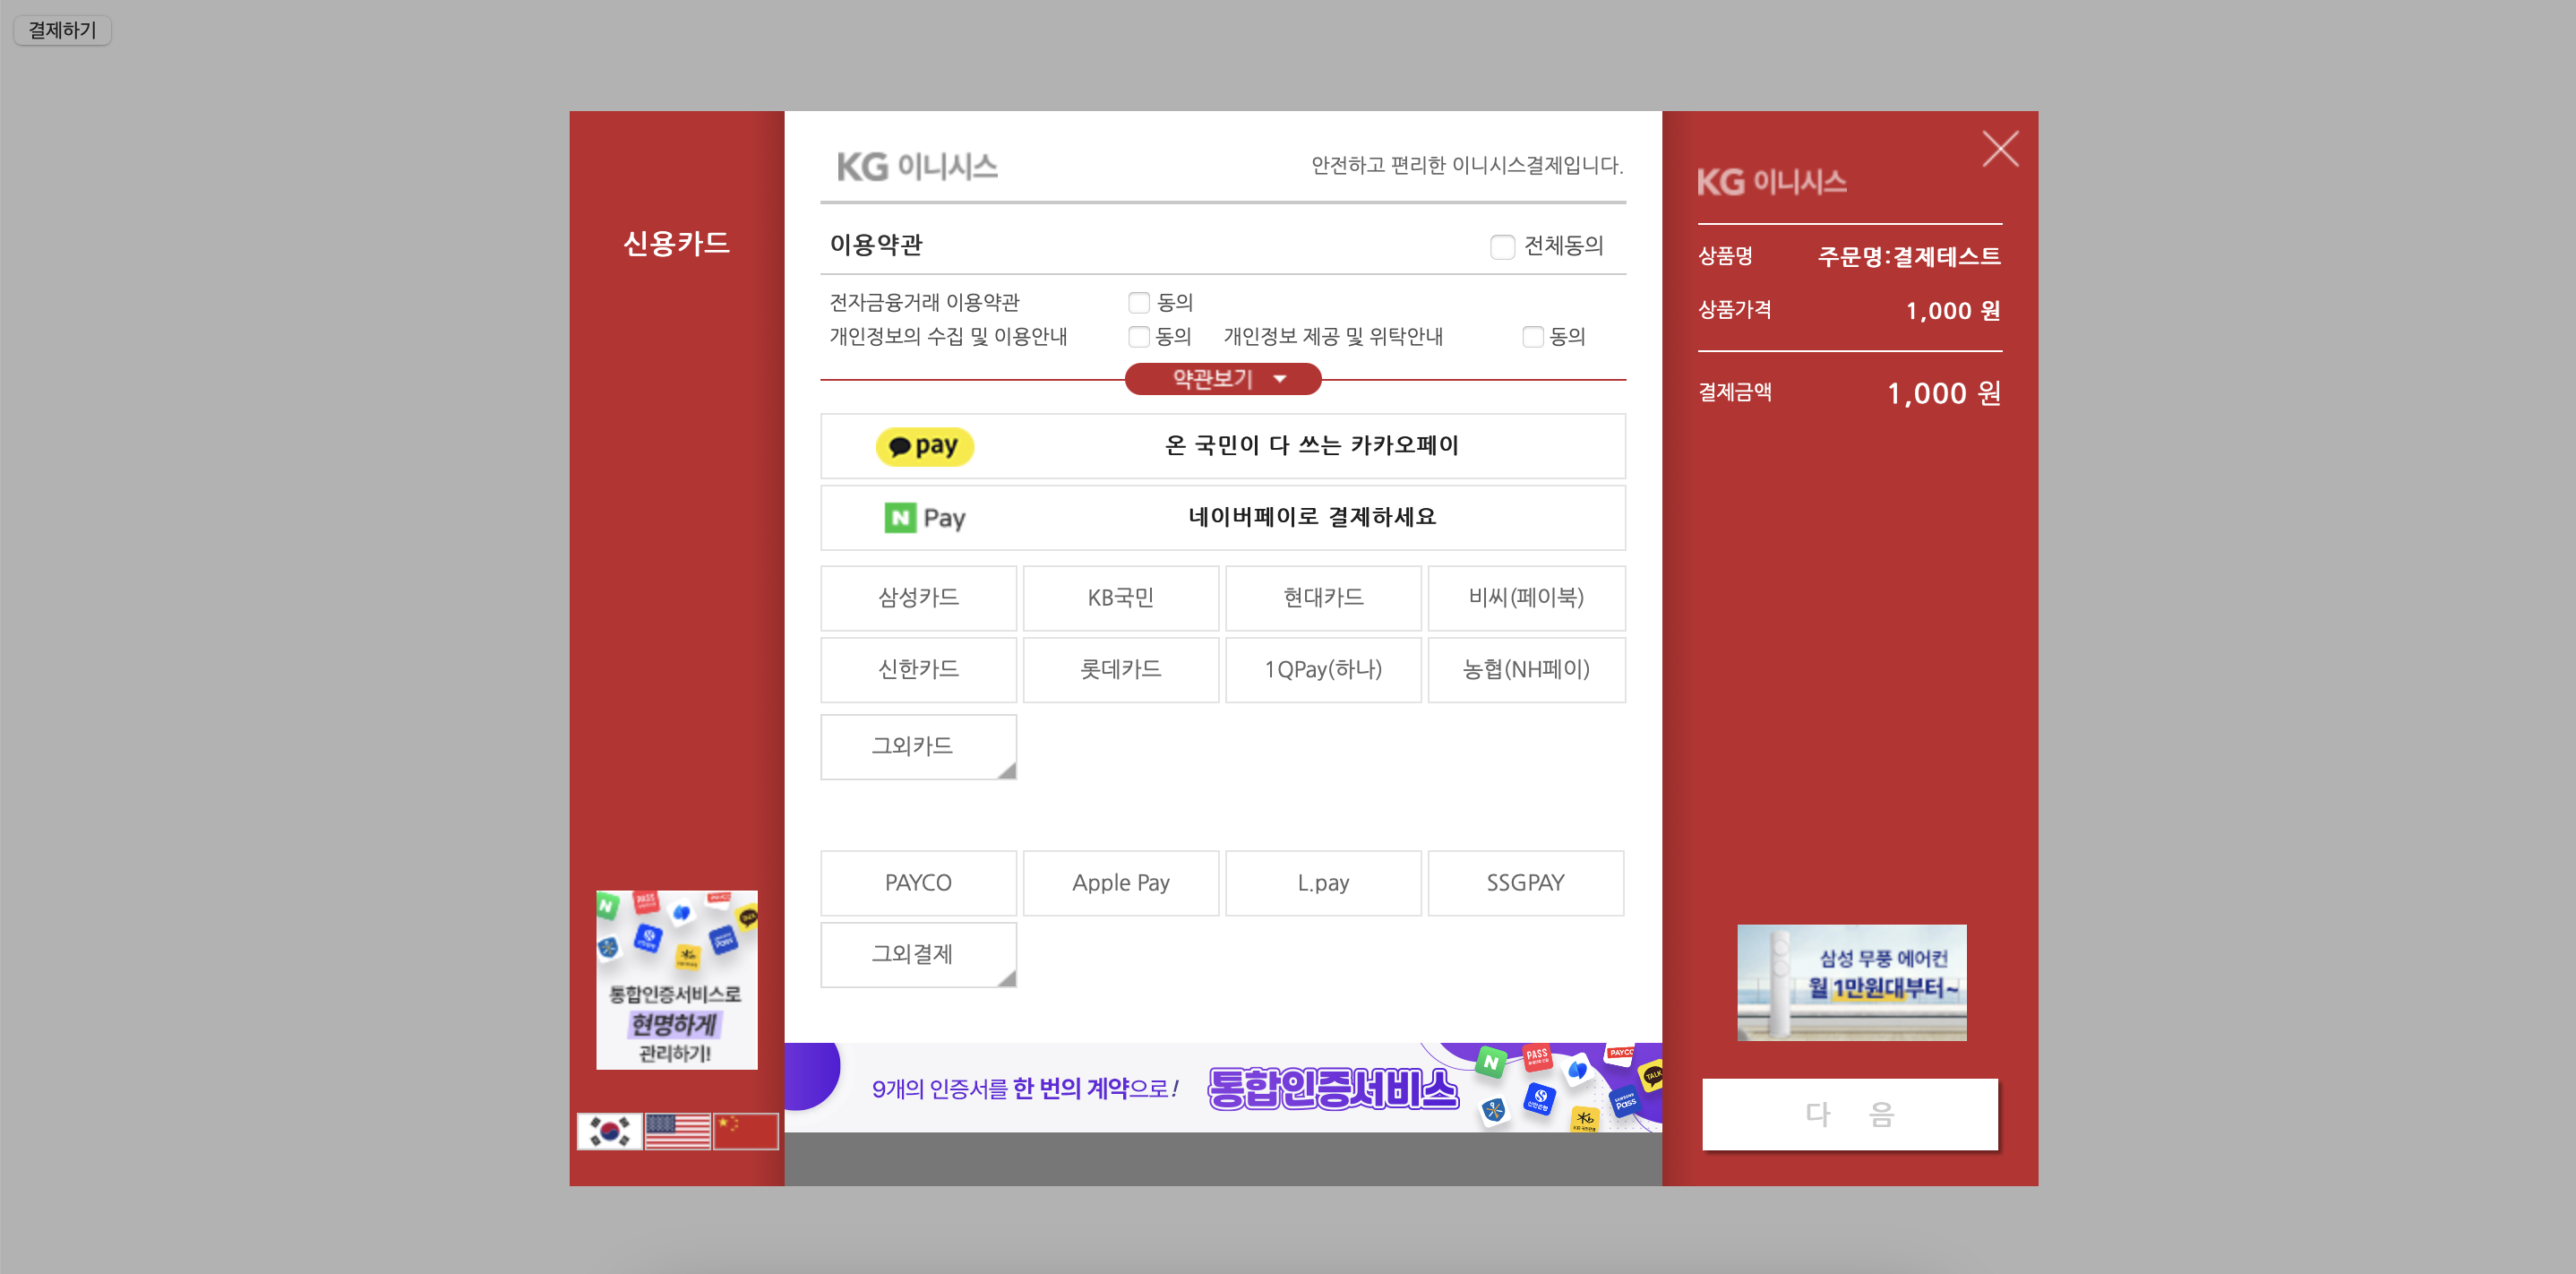The image size is (2576, 1274).
Task: Agree to 개인정보의 수집 및 이용안내 checkbox
Action: [1138, 336]
